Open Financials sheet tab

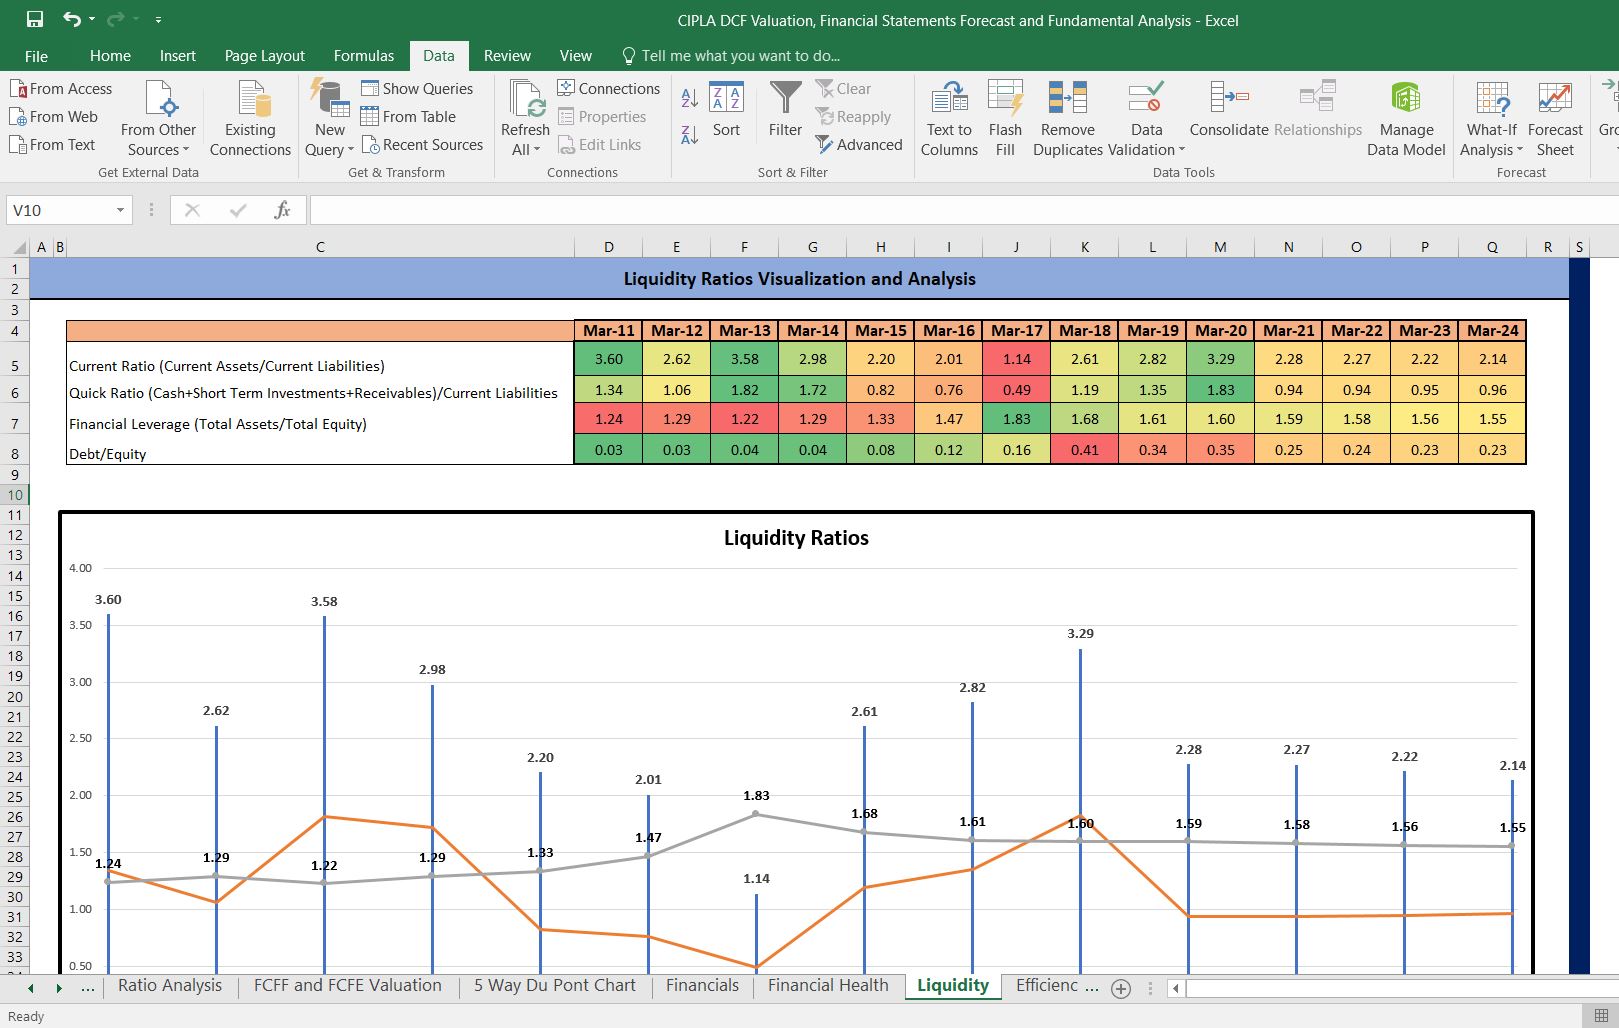(x=702, y=986)
